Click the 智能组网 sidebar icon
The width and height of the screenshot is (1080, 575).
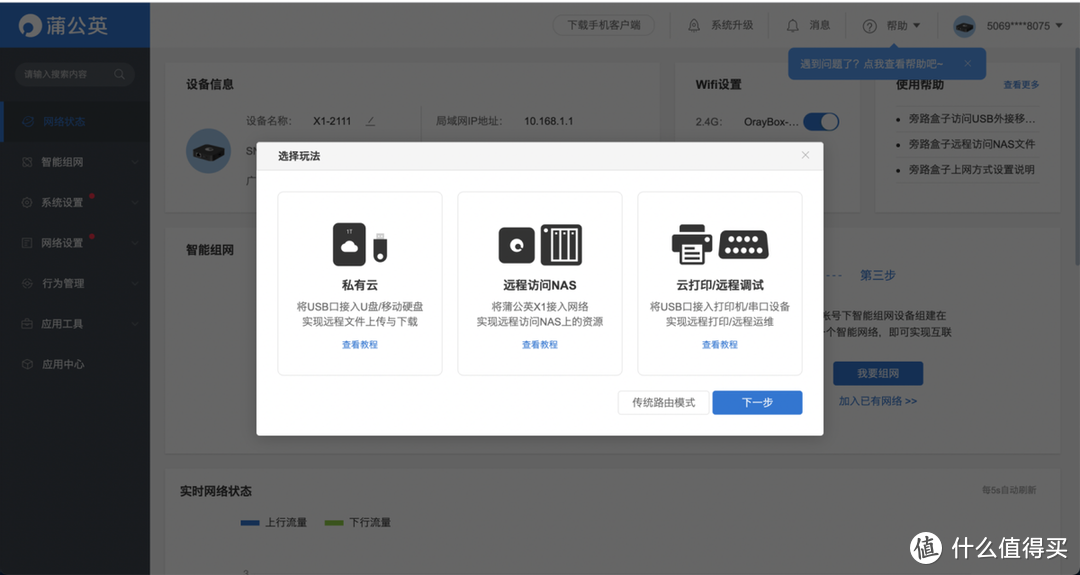pos(28,162)
